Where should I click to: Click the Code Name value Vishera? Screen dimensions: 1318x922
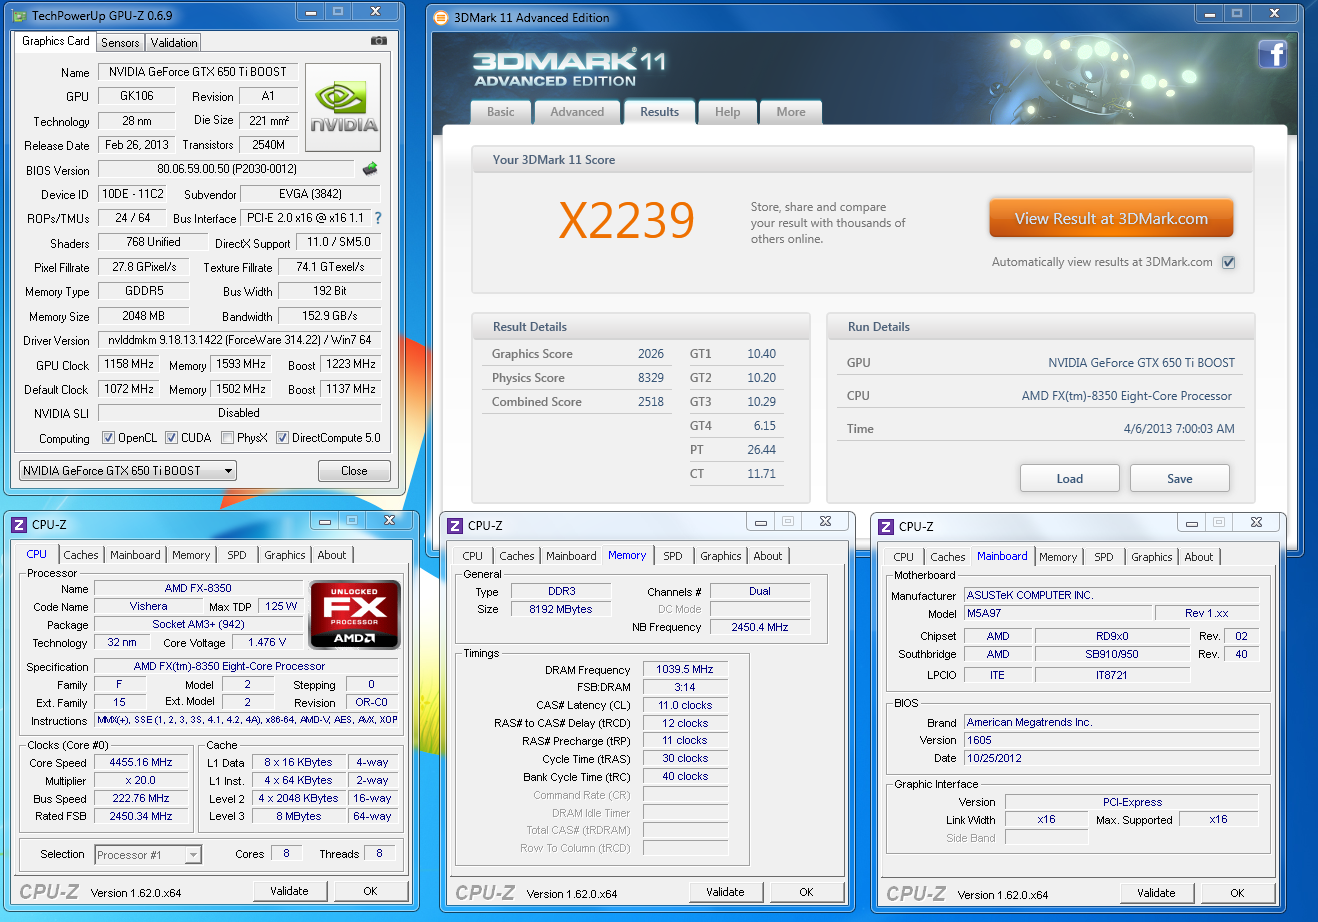tap(148, 606)
